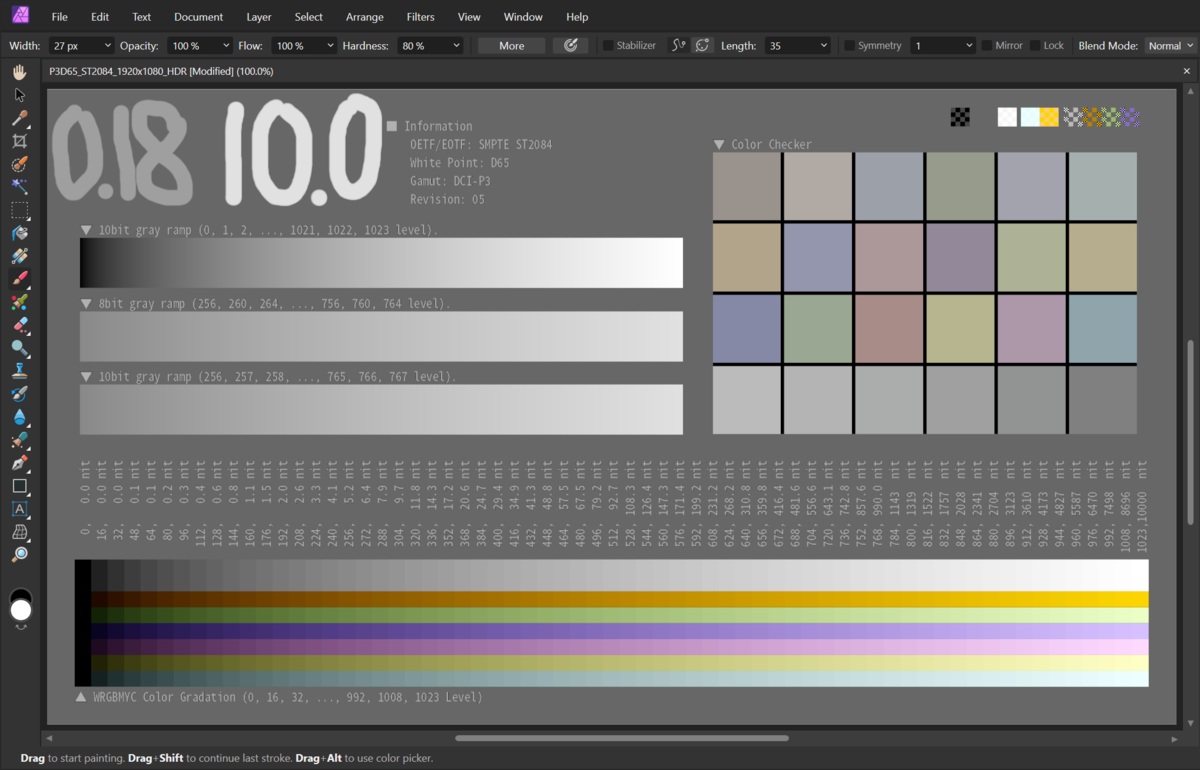1200x770 pixels.
Task: Click the white foreground color swatch
Action: pos(21,610)
